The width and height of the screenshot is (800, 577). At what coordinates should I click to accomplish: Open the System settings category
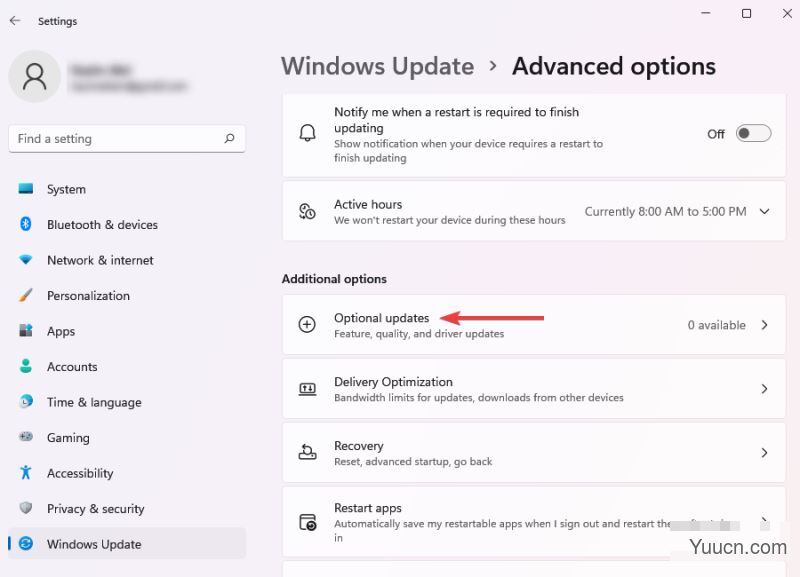point(127,189)
